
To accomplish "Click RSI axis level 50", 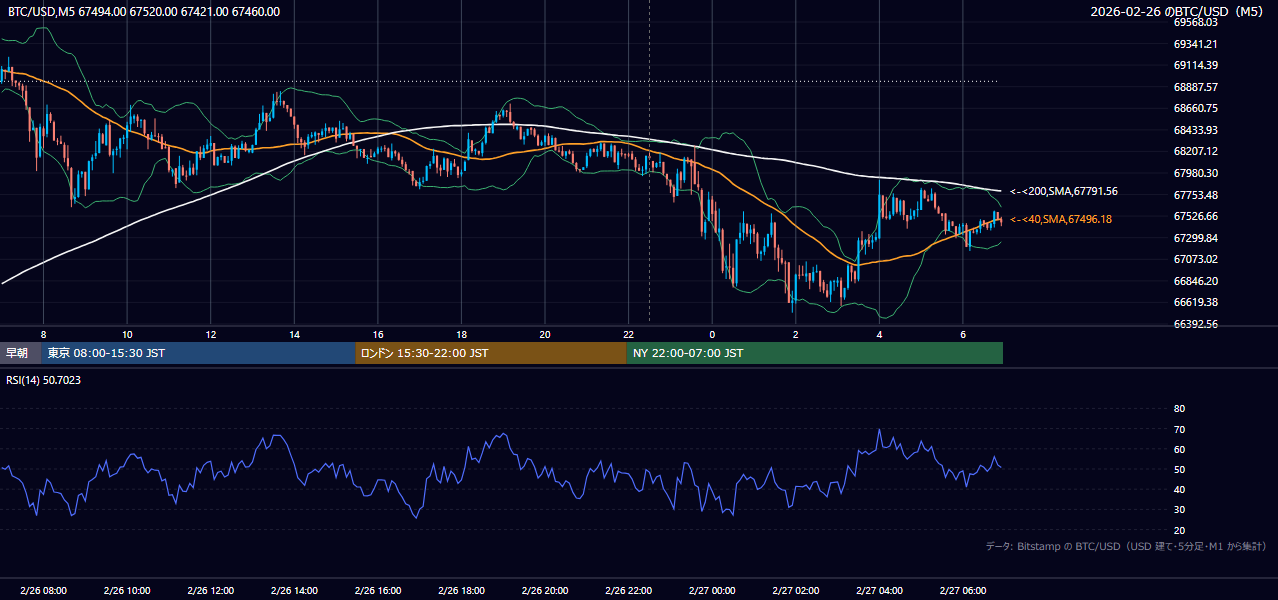I will click(x=1179, y=469).
